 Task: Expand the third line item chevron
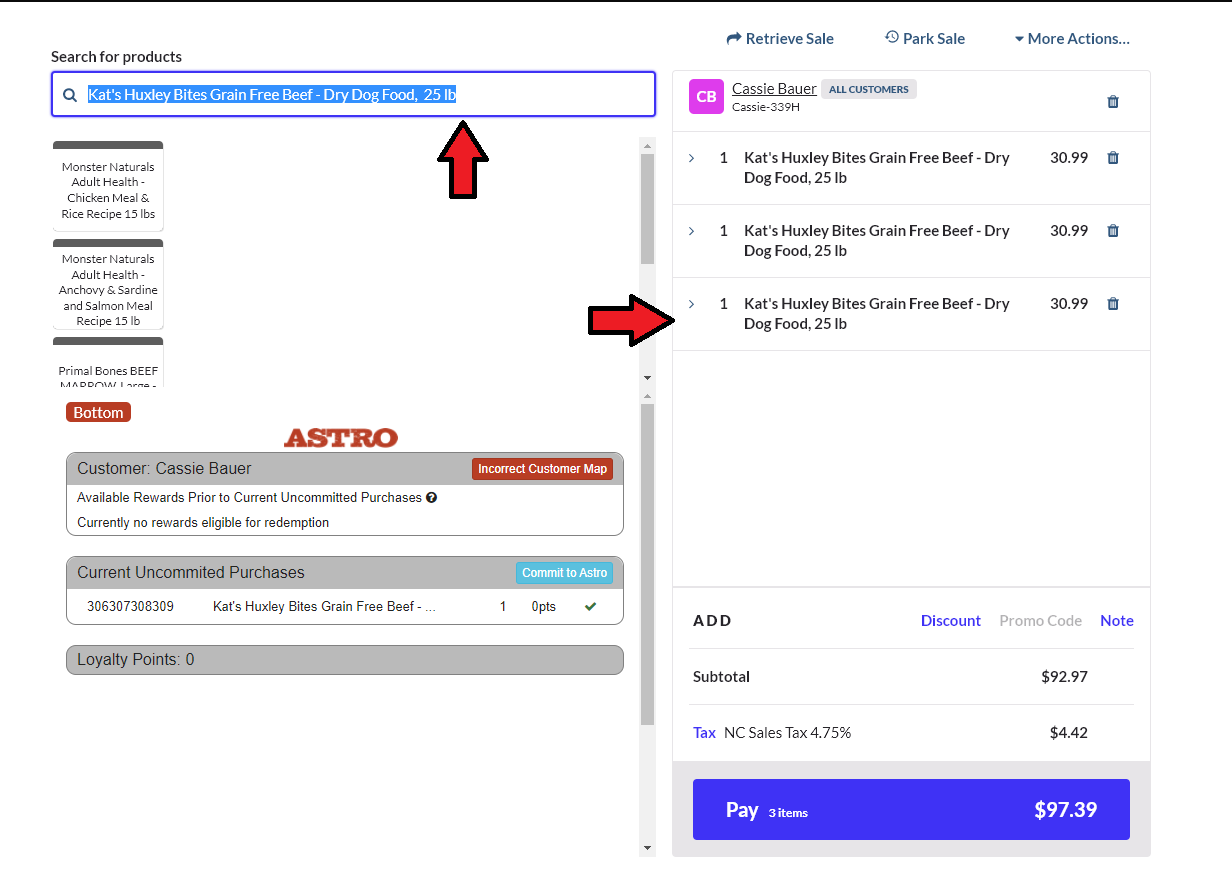(x=691, y=304)
